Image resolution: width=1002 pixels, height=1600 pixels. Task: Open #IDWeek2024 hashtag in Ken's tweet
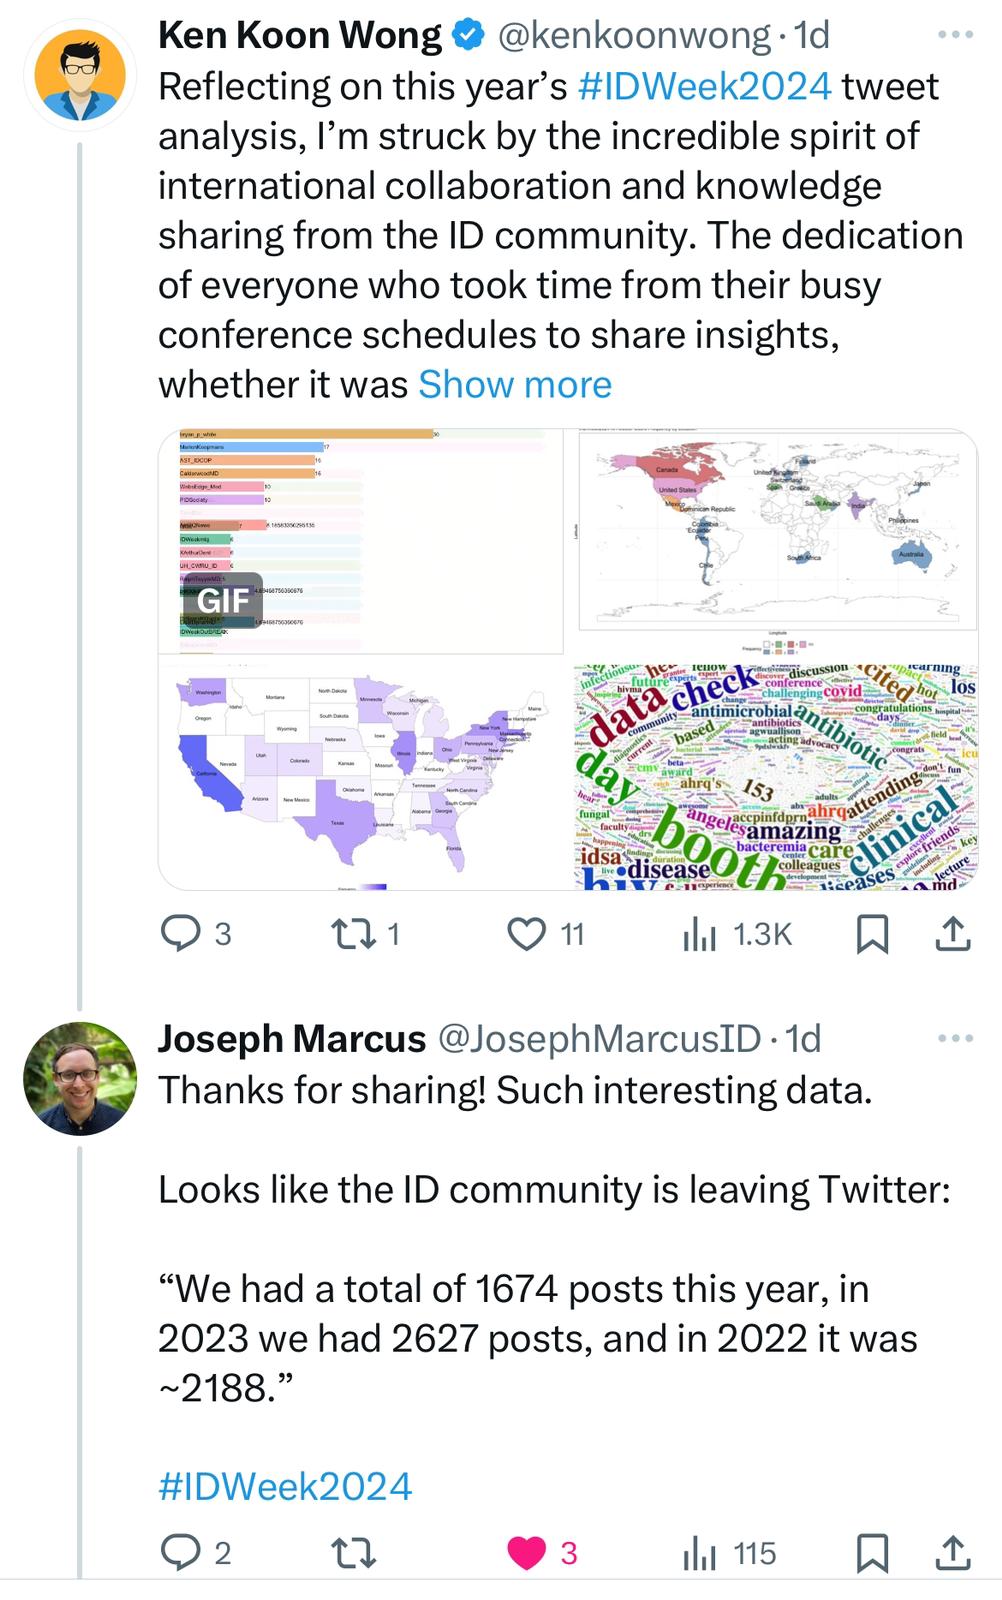pos(704,86)
